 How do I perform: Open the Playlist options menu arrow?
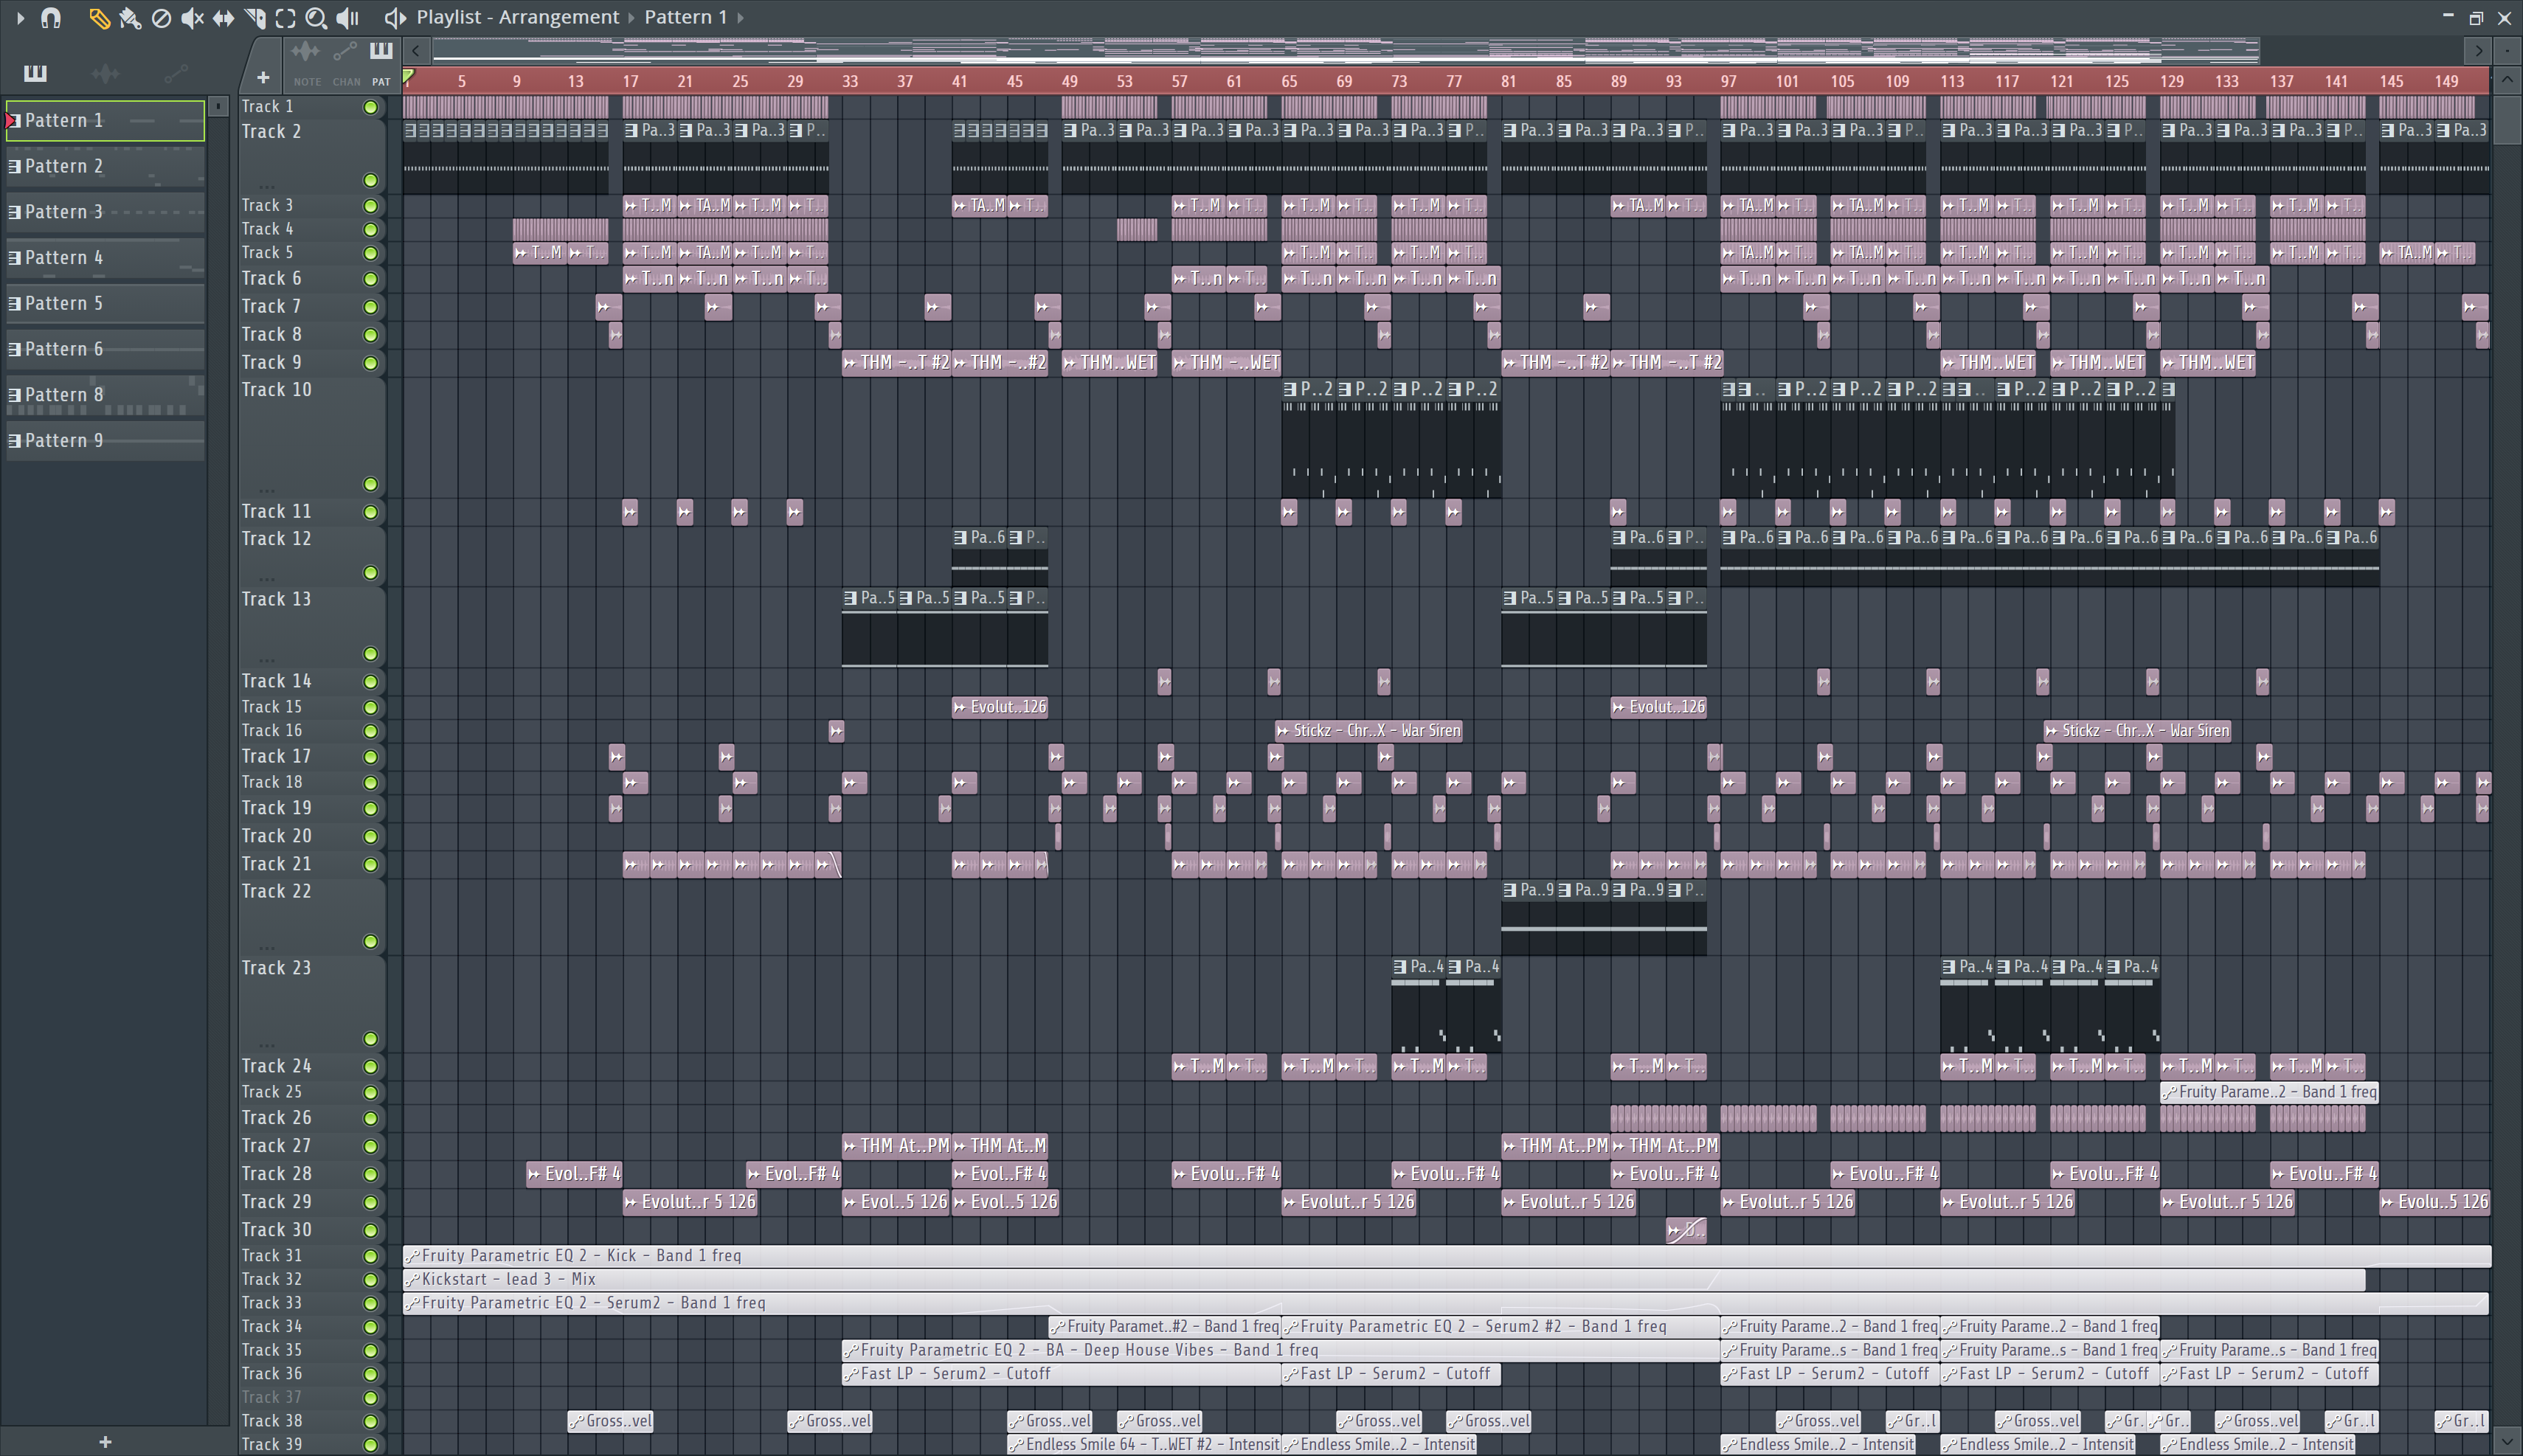(x=20, y=17)
